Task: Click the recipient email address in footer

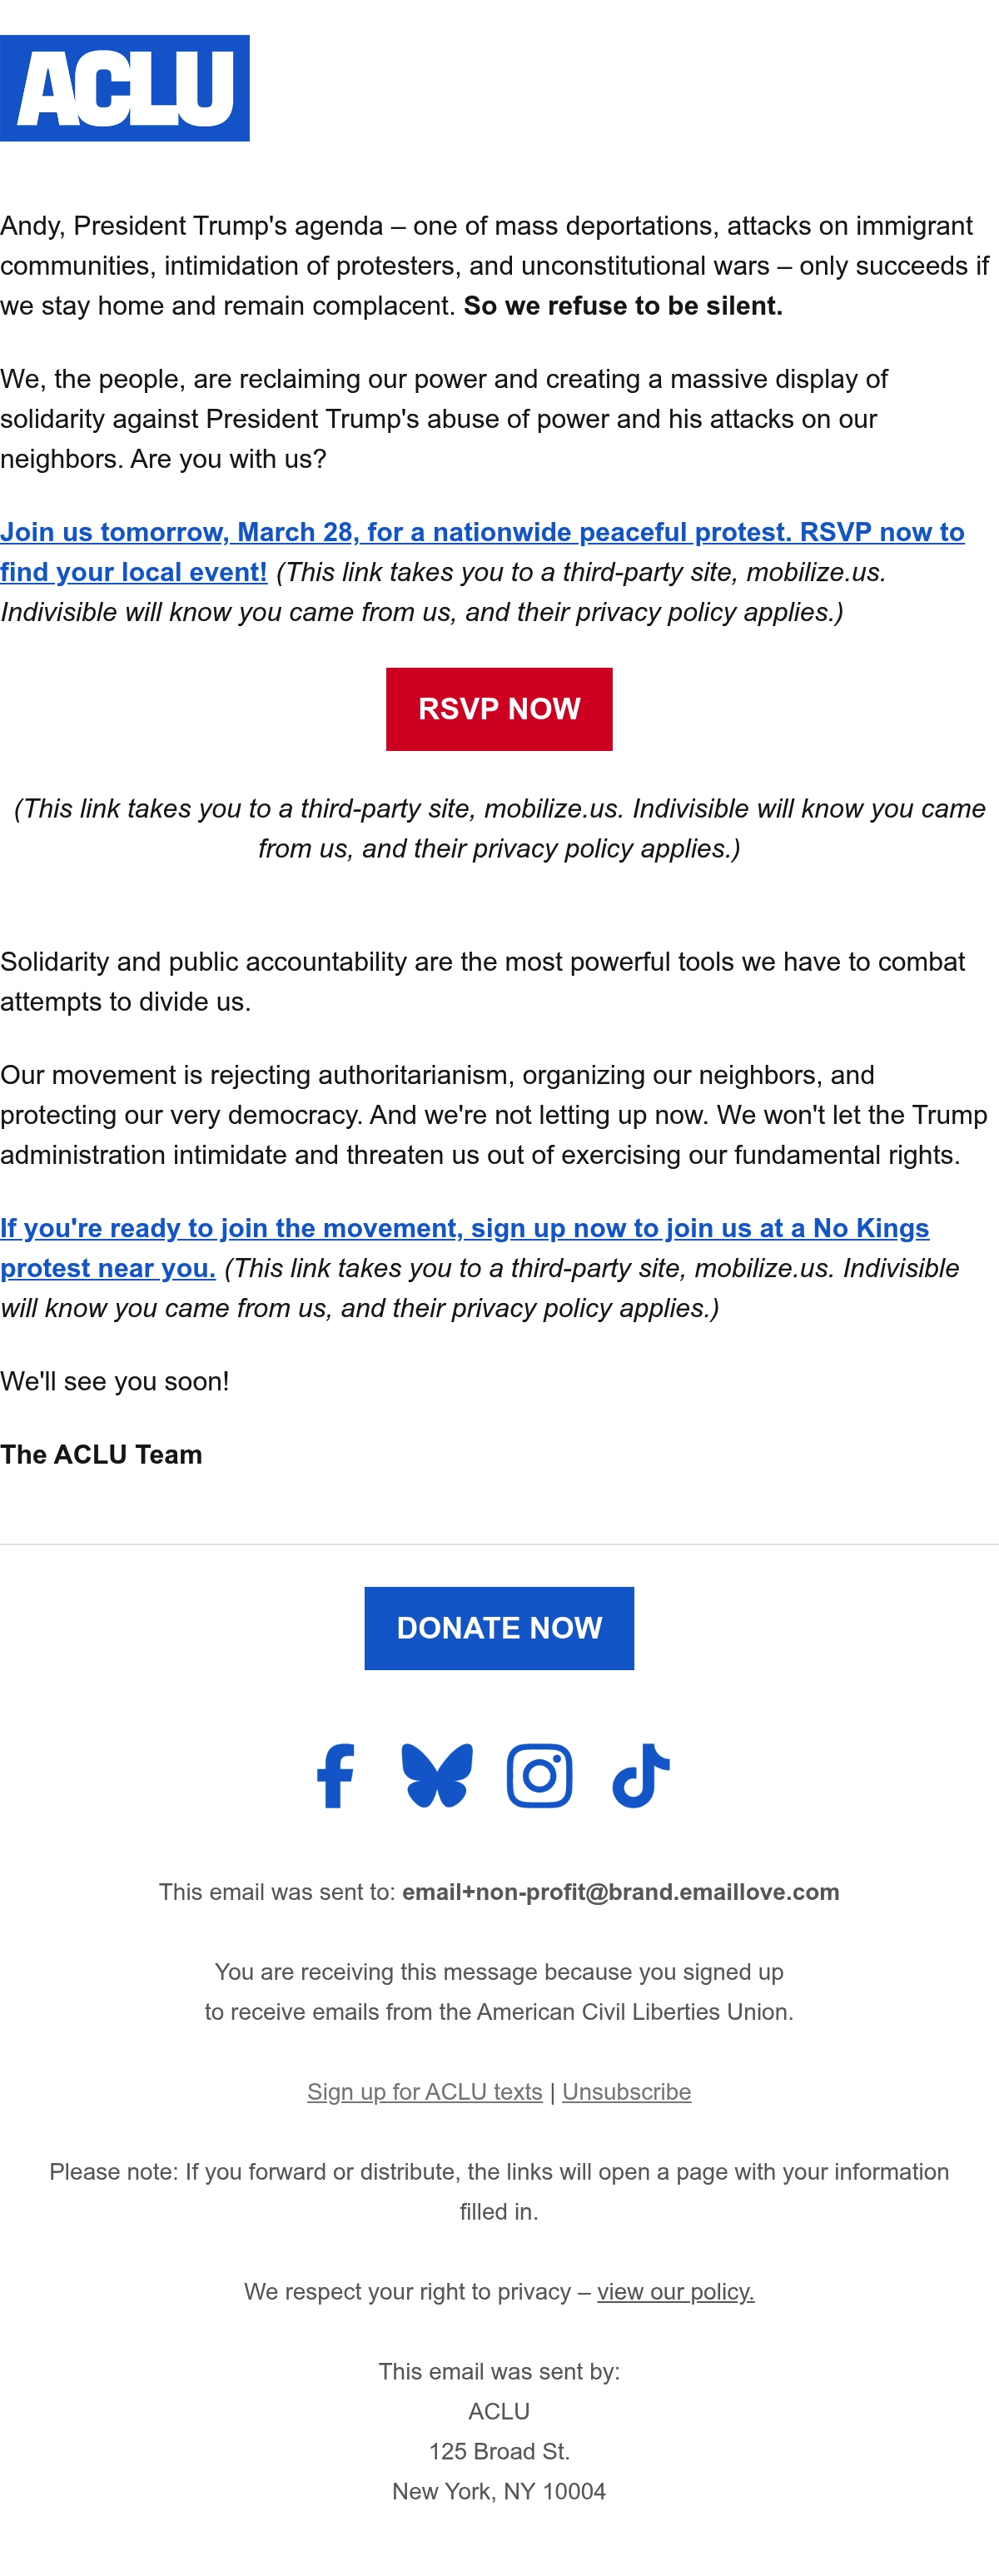Action: [x=621, y=1892]
